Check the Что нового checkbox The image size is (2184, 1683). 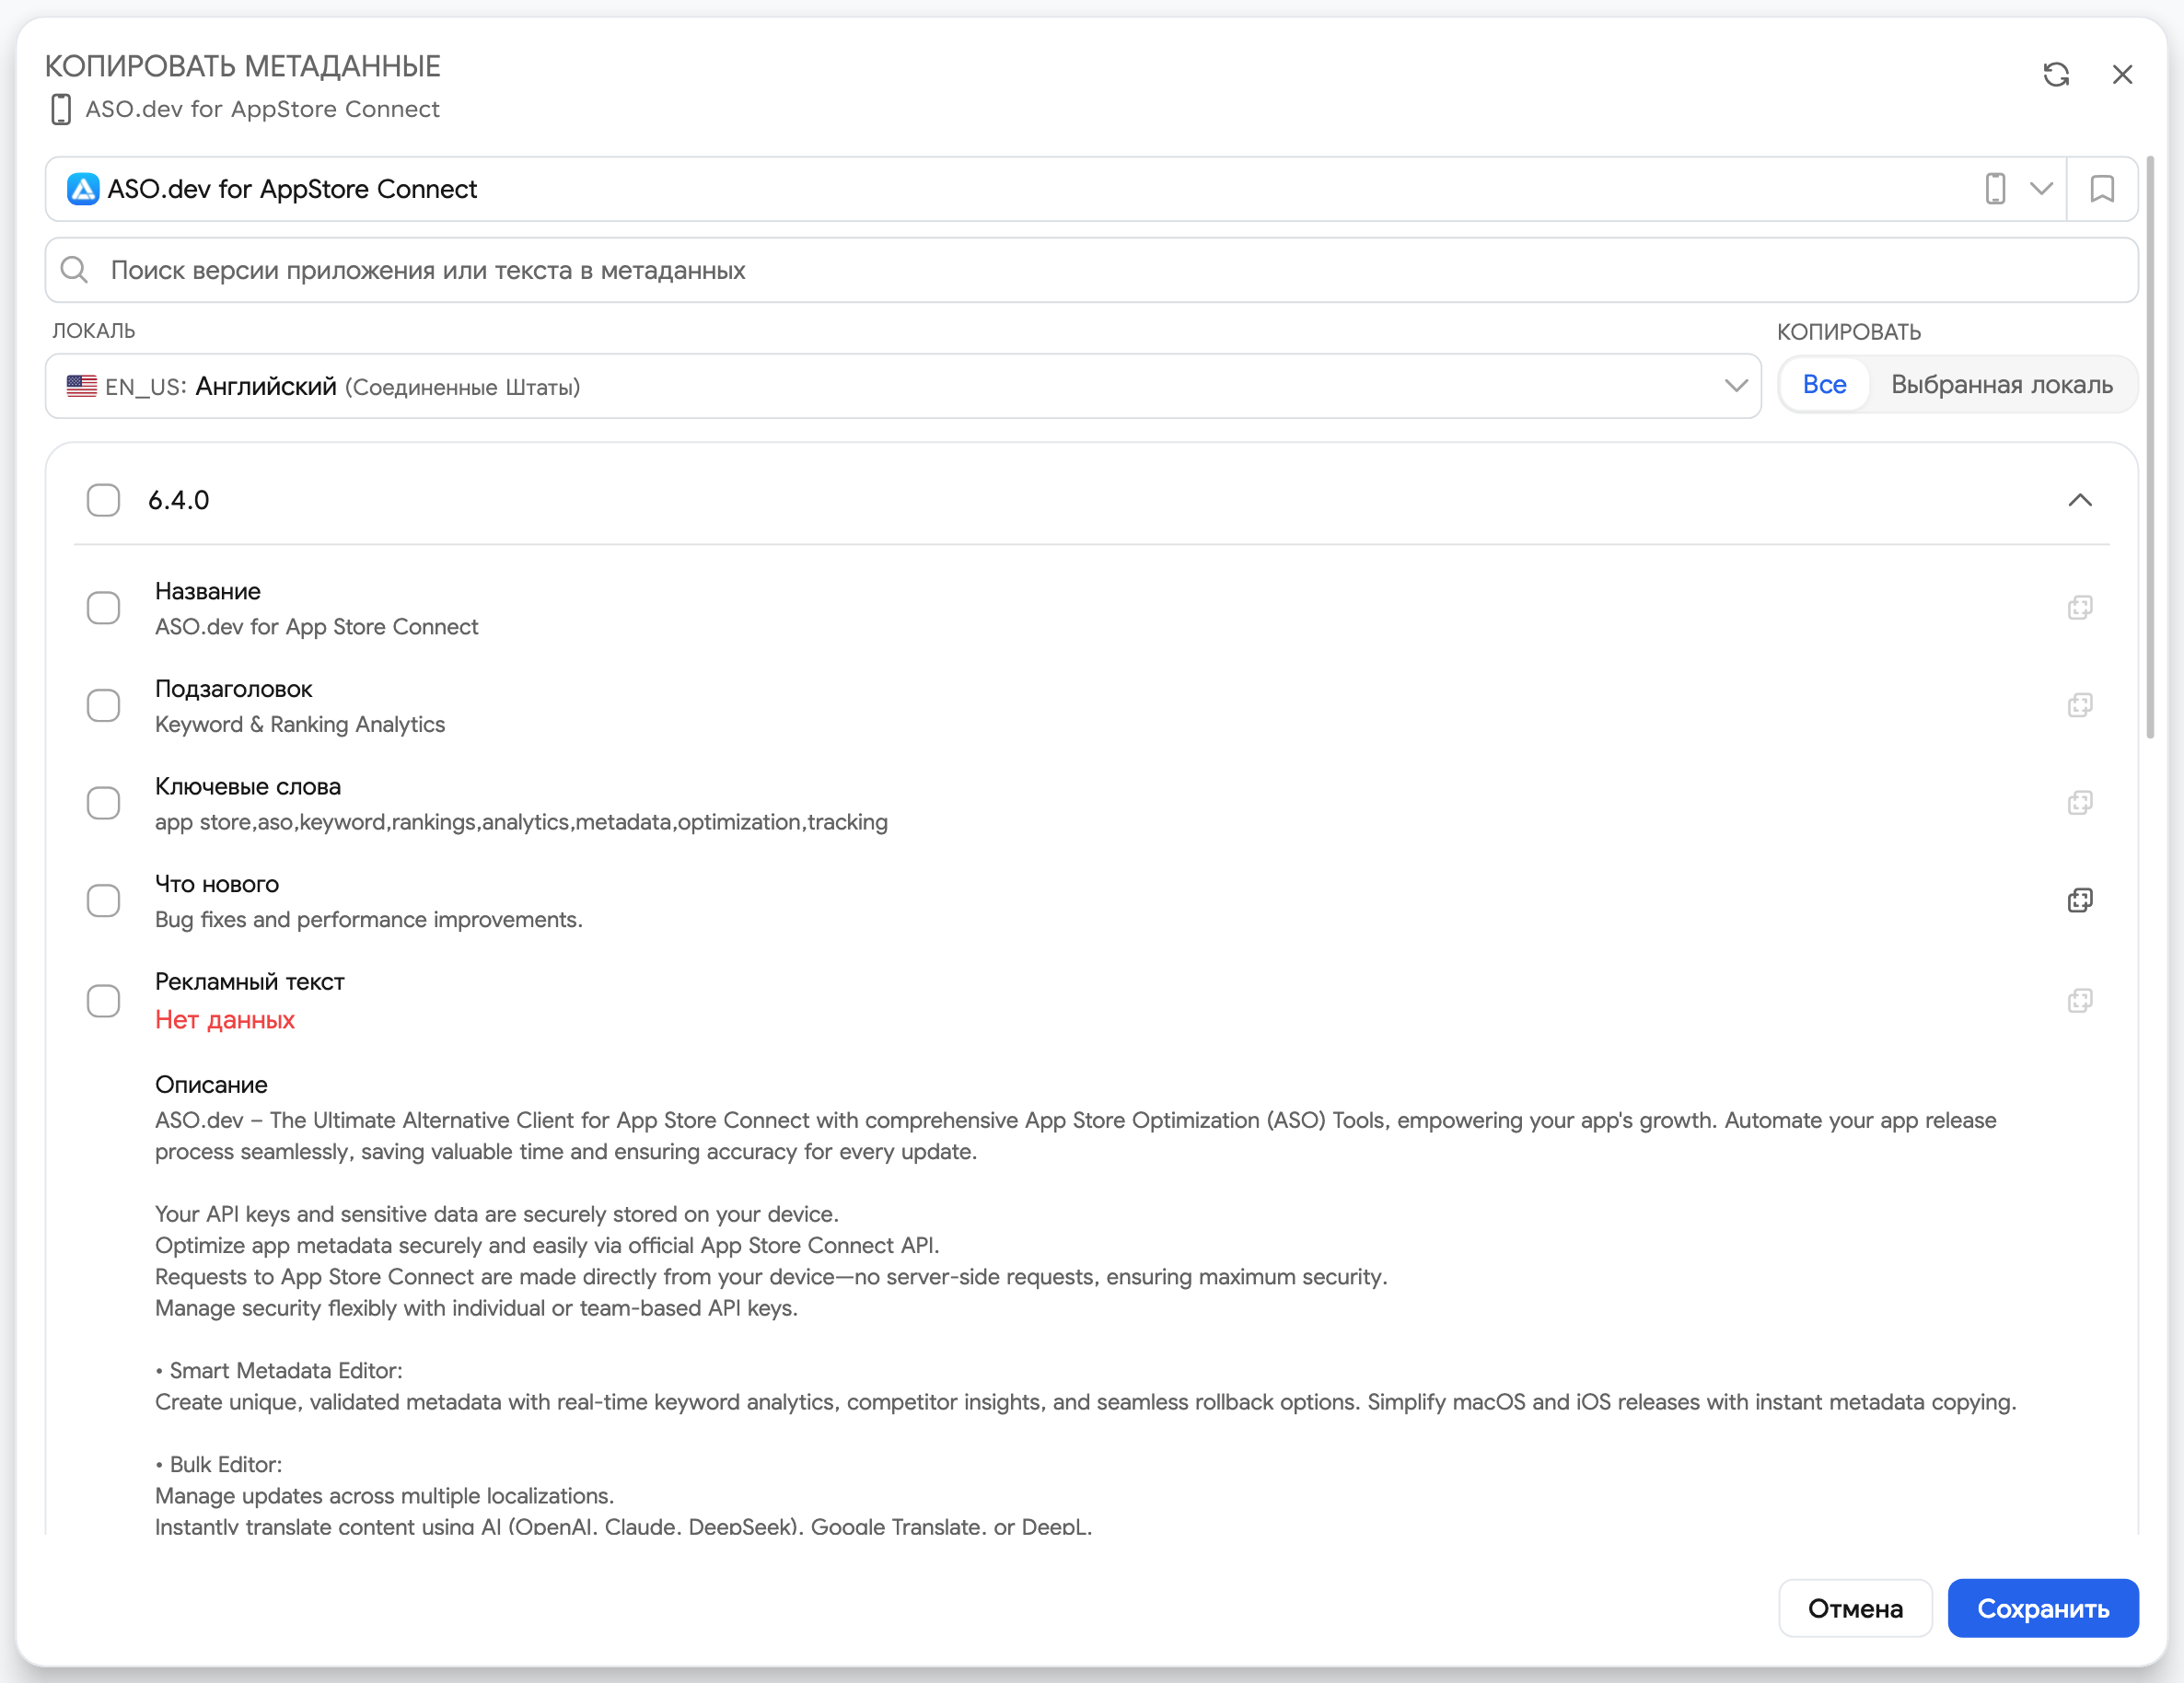[x=103, y=901]
